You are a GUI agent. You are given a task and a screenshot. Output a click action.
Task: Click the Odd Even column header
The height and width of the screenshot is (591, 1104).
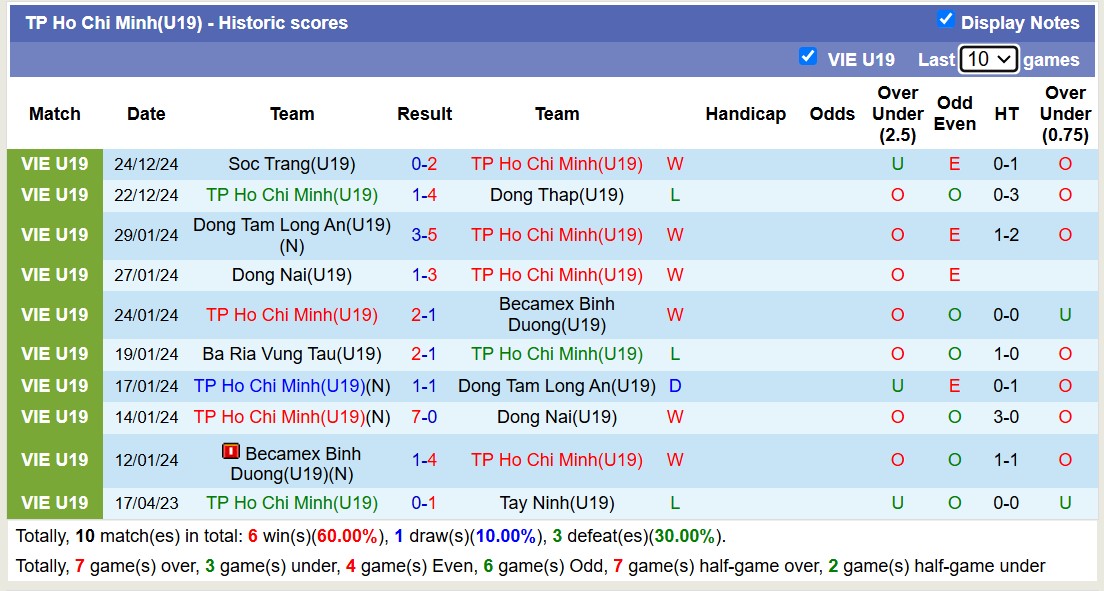point(954,114)
